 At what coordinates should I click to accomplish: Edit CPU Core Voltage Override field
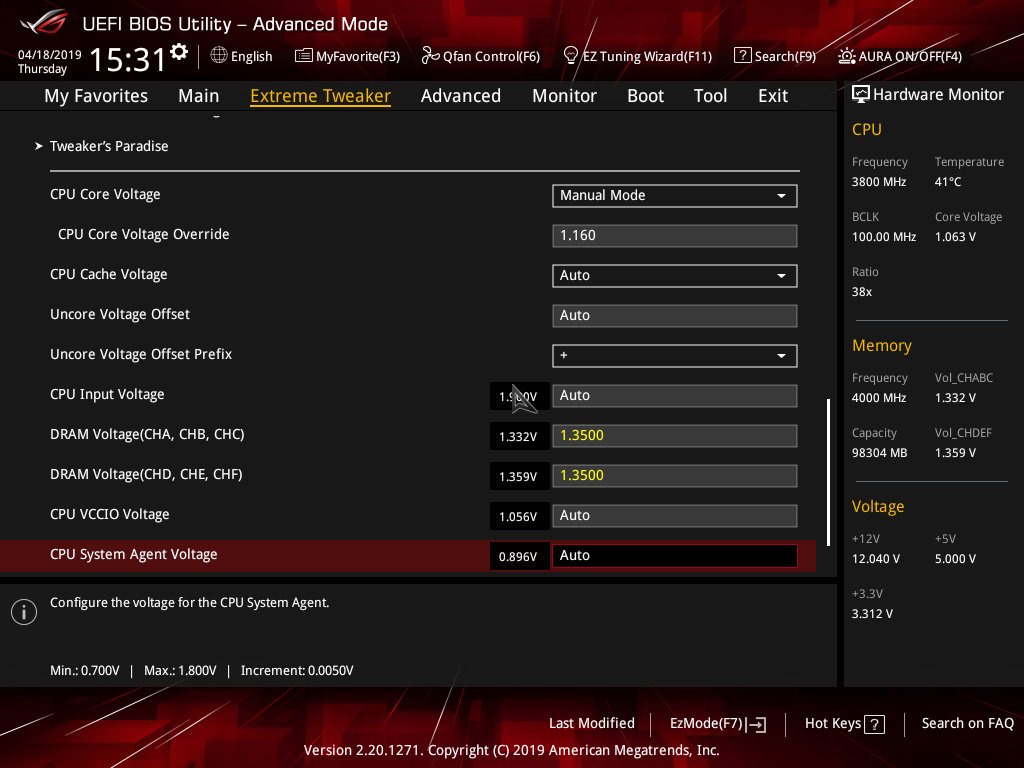(x=675, y=236)
